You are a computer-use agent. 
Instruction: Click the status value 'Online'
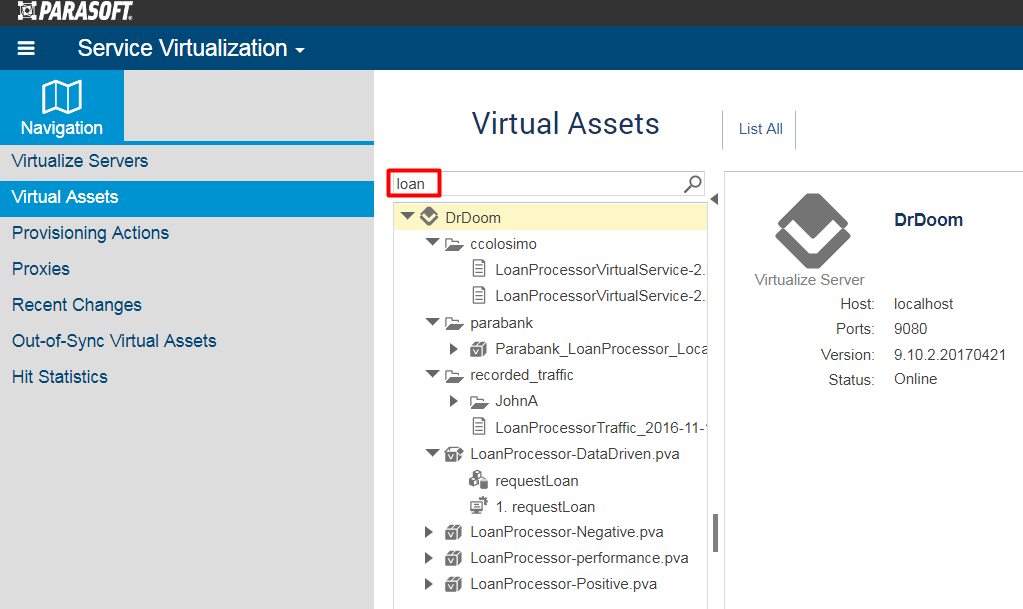[x=915, y=379]
